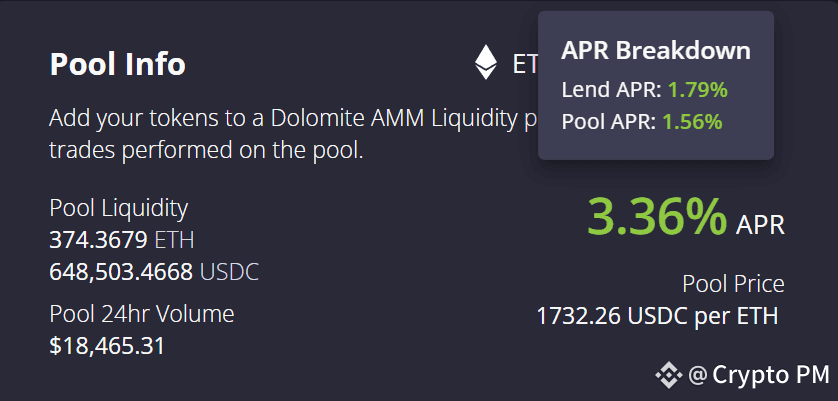Click the Pool Price label
The height and width of the screenshot is (401, 838).
pyautogui.click(x=733, y=284)
